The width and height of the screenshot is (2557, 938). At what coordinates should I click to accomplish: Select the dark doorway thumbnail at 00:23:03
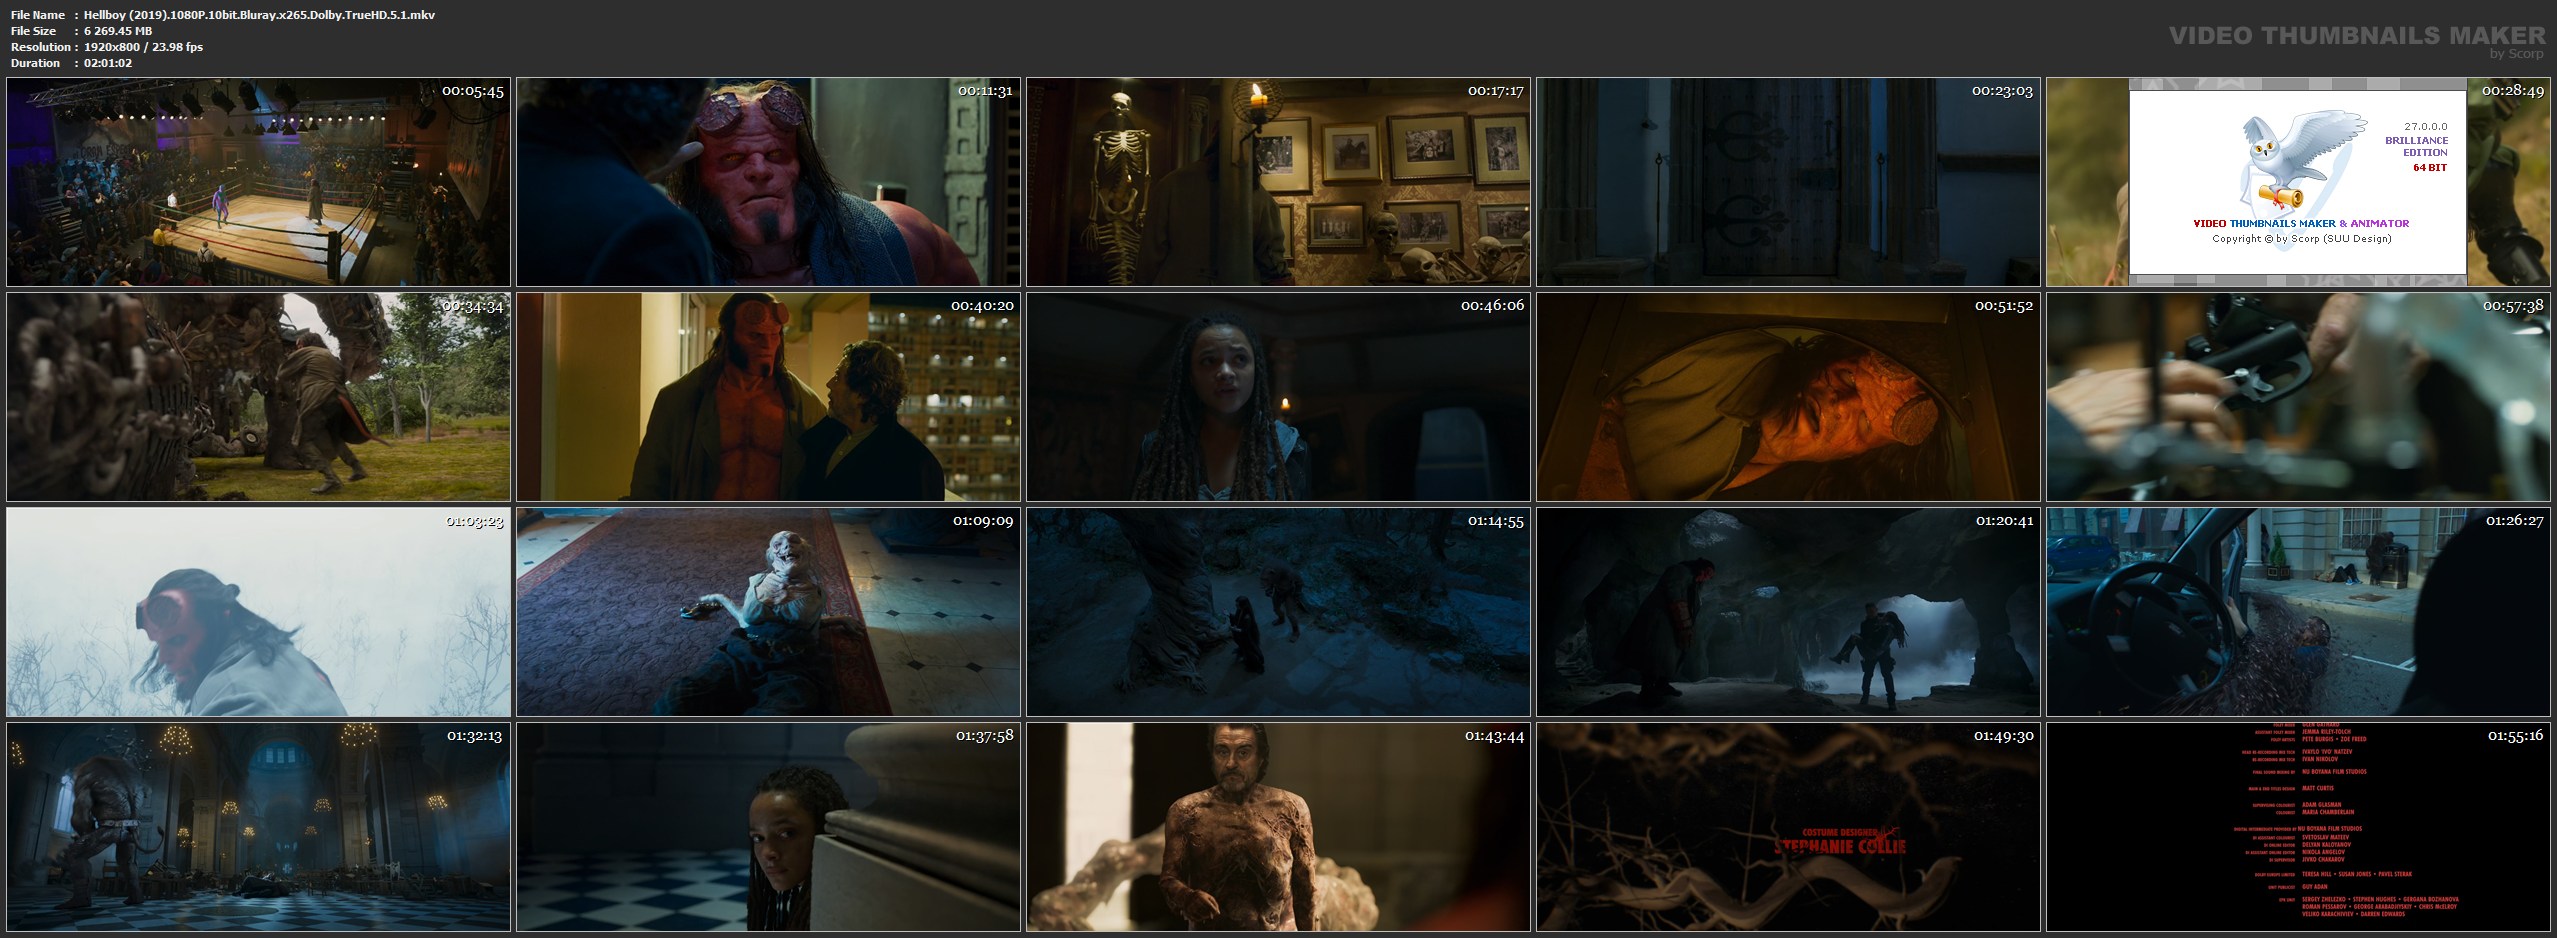[1788, 182]
